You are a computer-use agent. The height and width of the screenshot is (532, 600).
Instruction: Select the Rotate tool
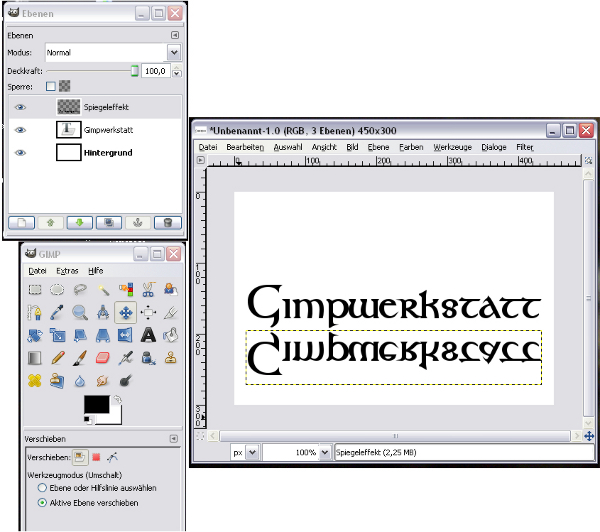pos(35,335)
